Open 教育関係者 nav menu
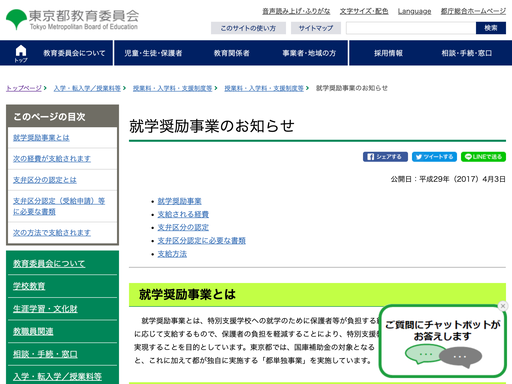512x384 pixels. [232, 53]
